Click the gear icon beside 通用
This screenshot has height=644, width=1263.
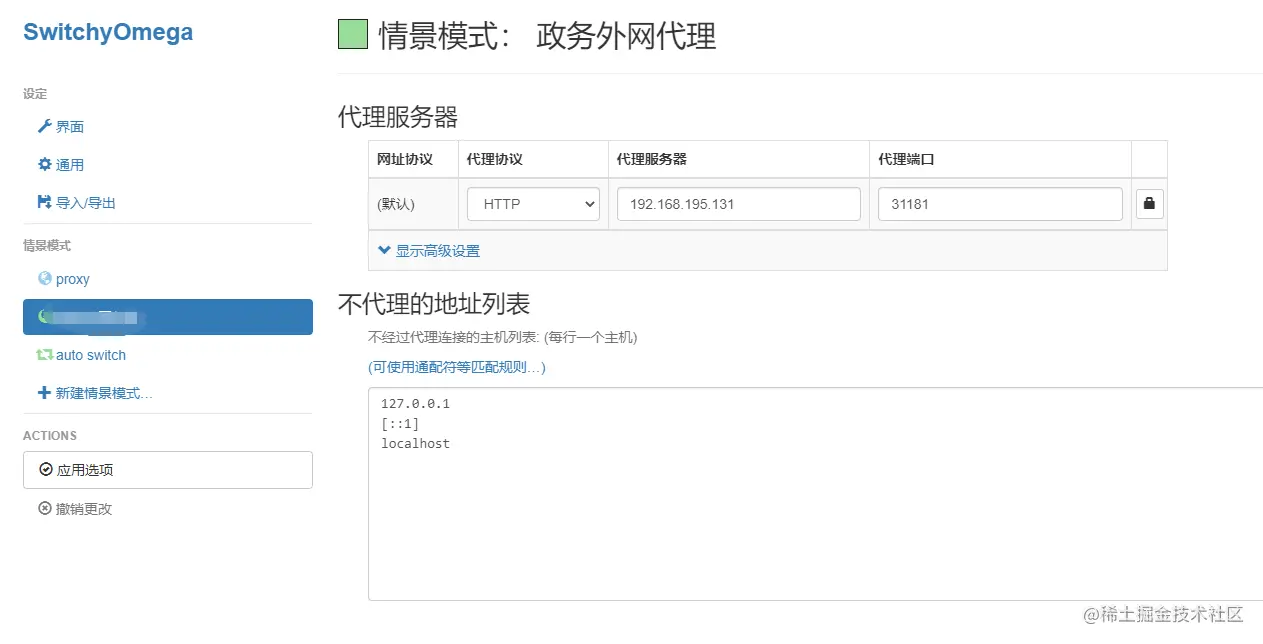pos(44,164)
